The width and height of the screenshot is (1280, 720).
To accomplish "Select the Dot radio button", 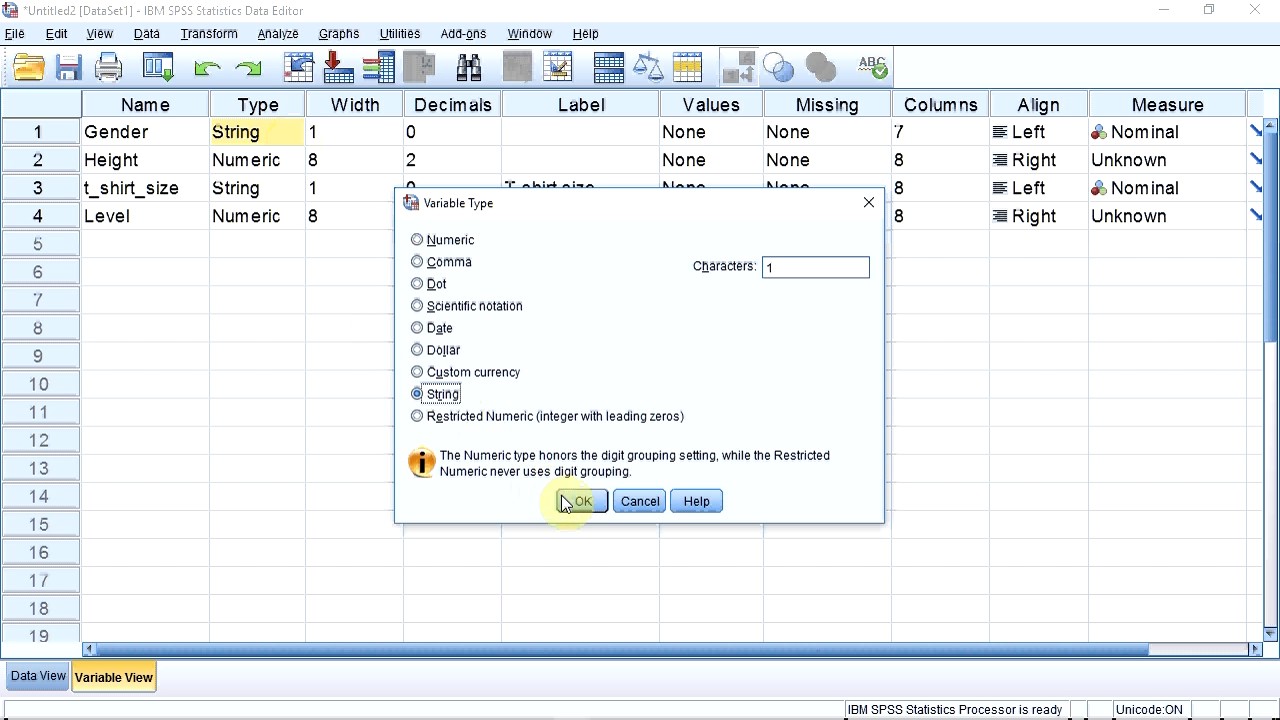I will pos(417,284).
